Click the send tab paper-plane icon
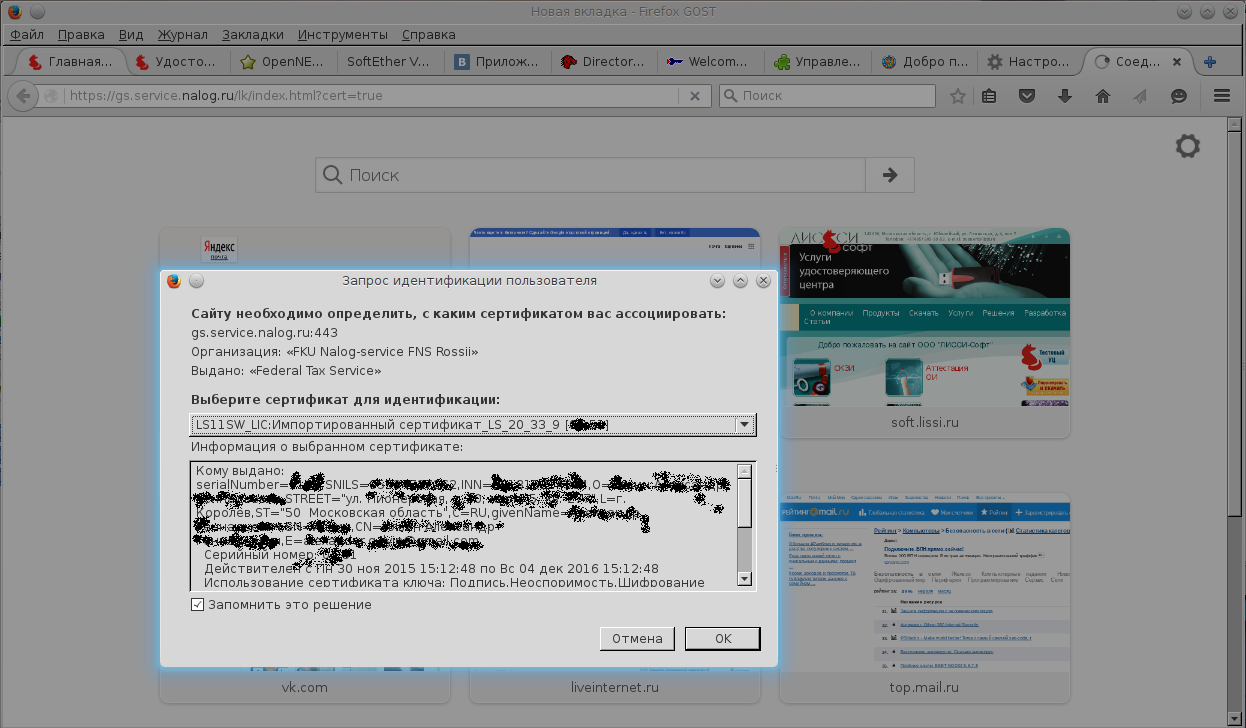Image resolution: width=1246 pixels, height=728 pixels. (x=1140, y=96)
